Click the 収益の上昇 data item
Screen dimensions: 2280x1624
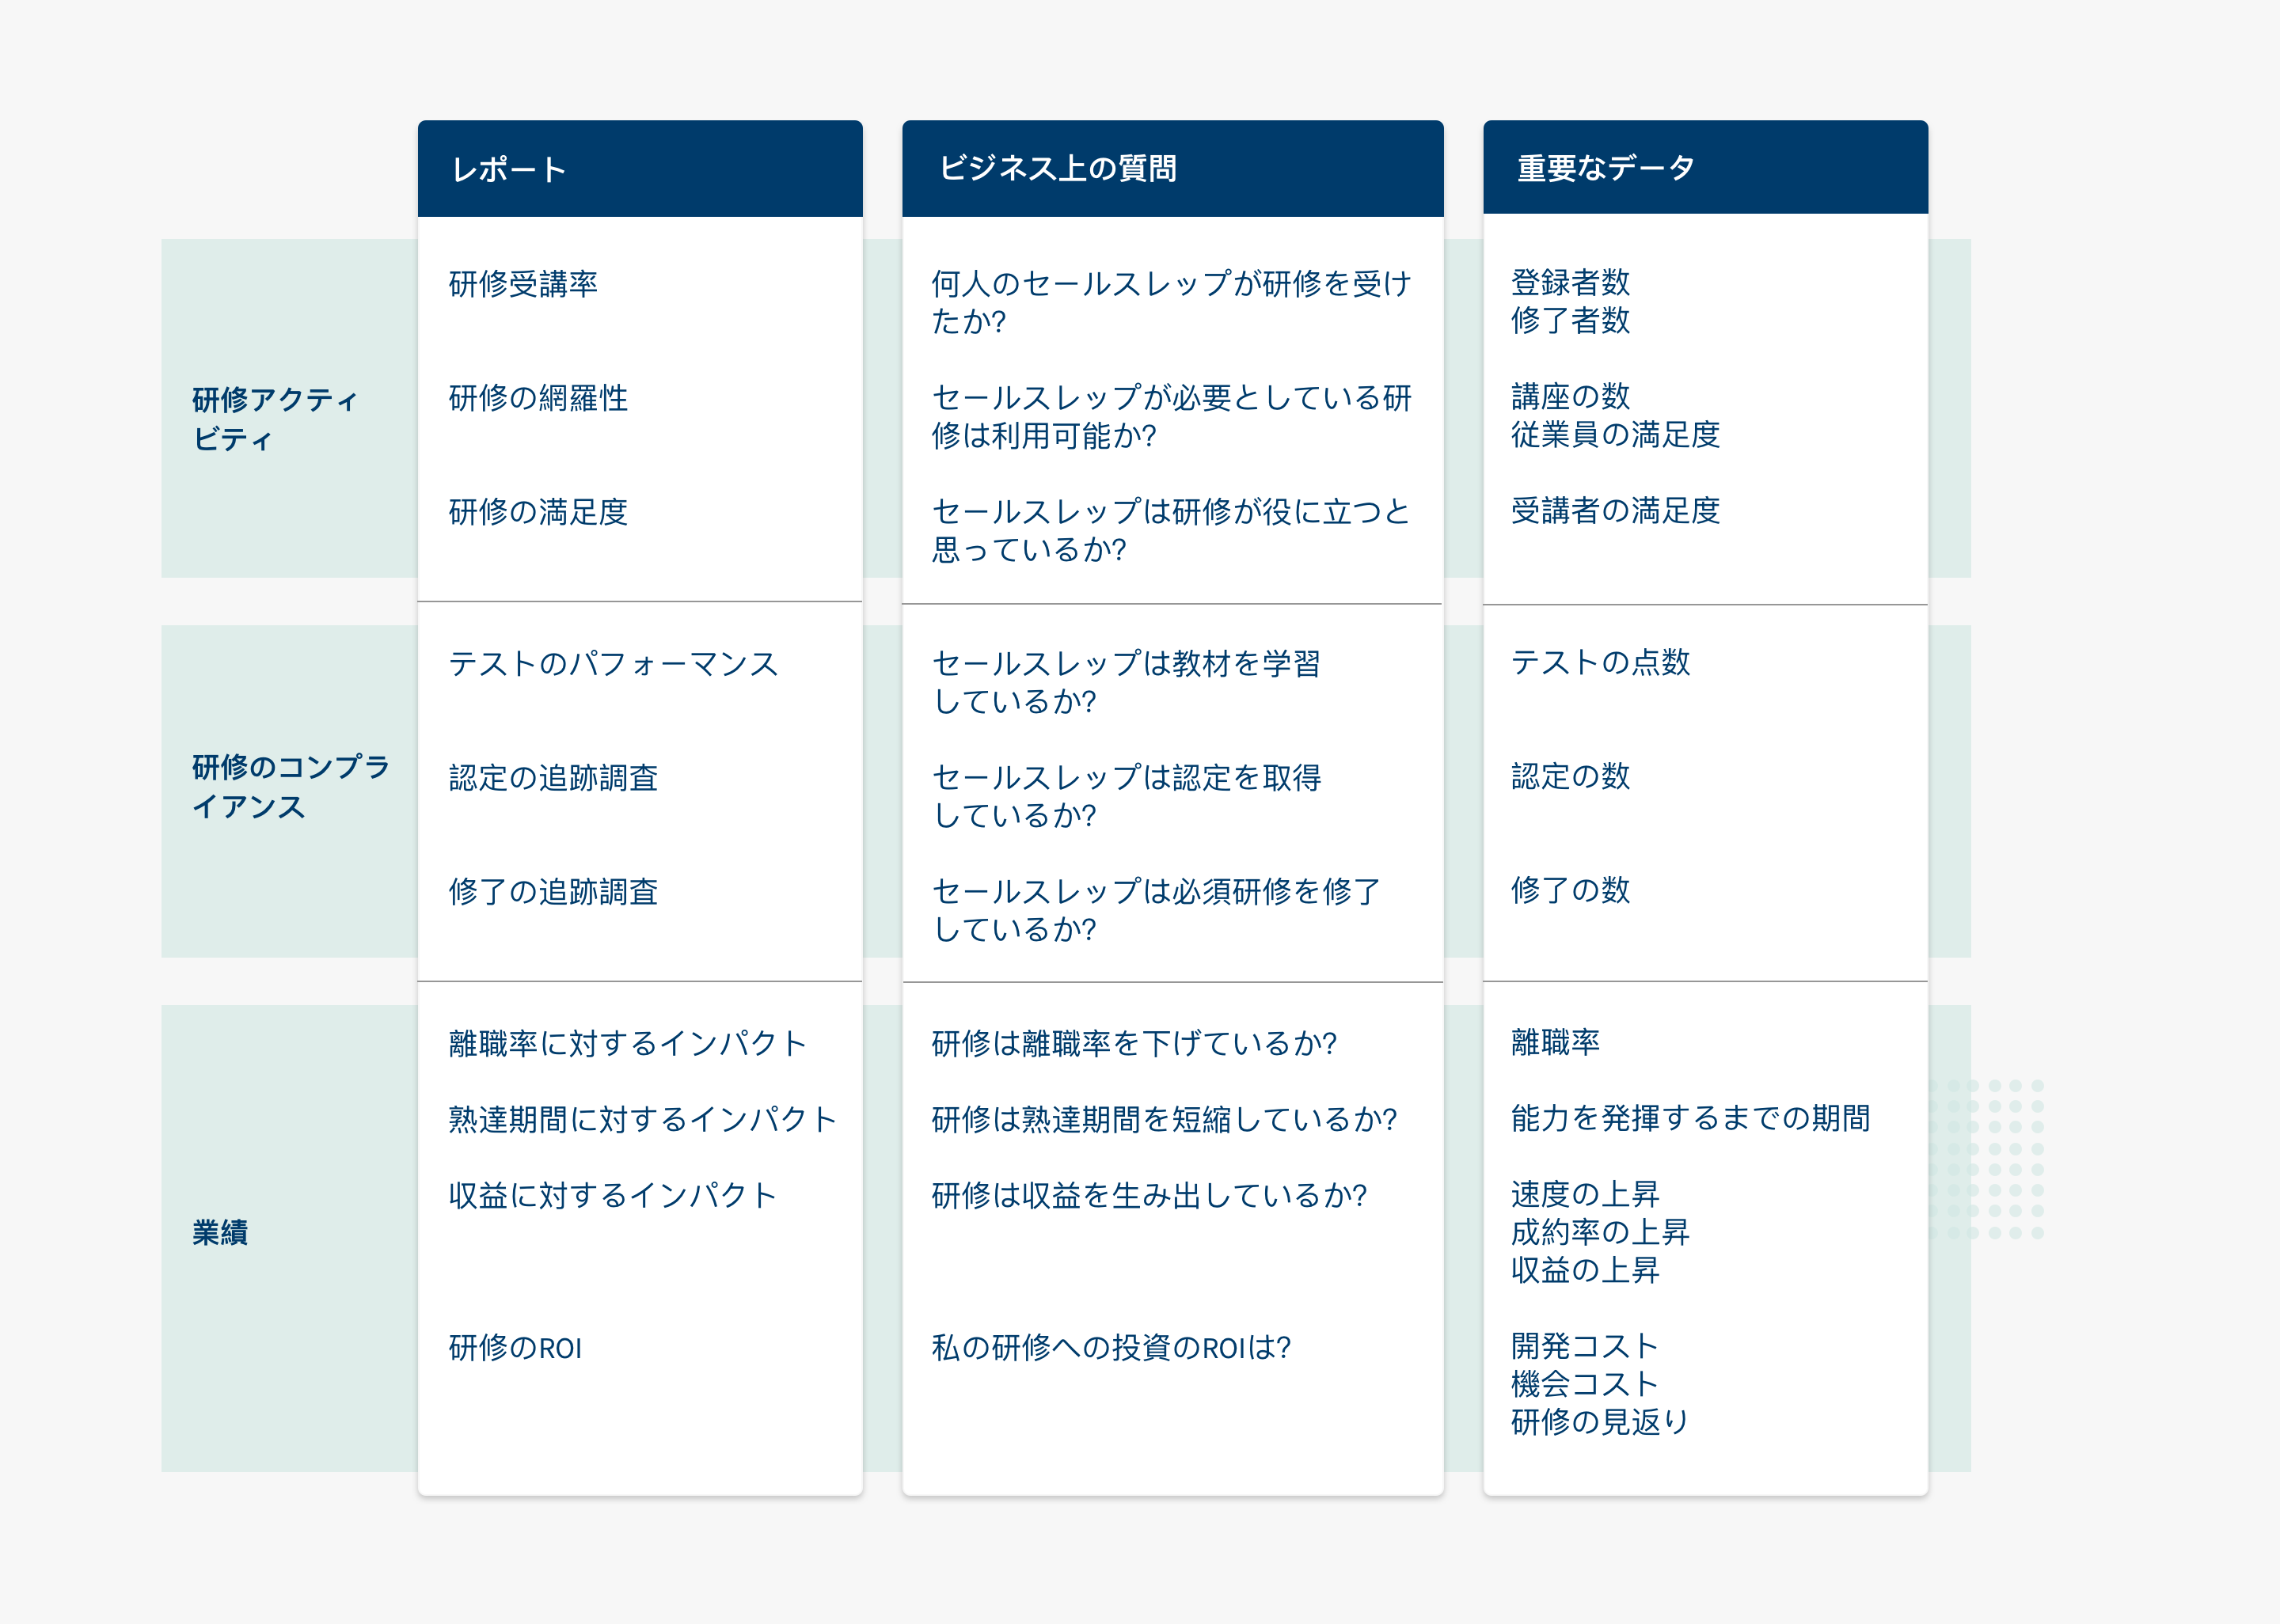pyautogui.click(x=1586, y=1270)
